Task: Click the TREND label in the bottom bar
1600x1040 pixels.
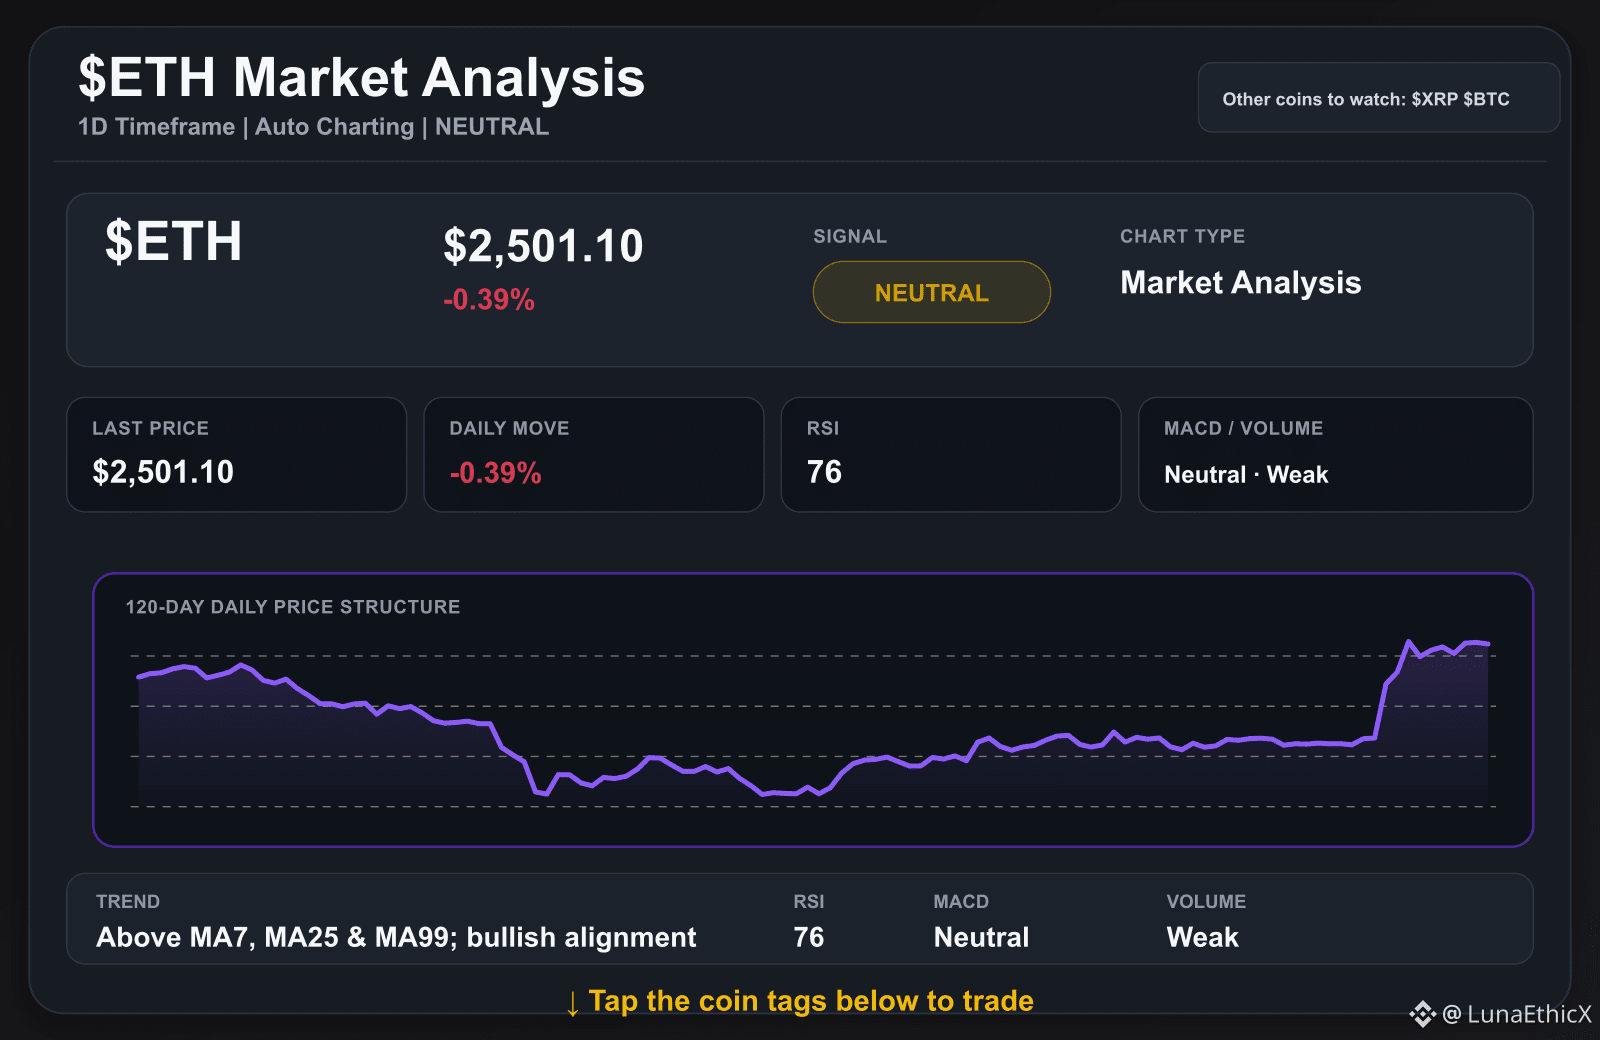Action: [128, 901]
